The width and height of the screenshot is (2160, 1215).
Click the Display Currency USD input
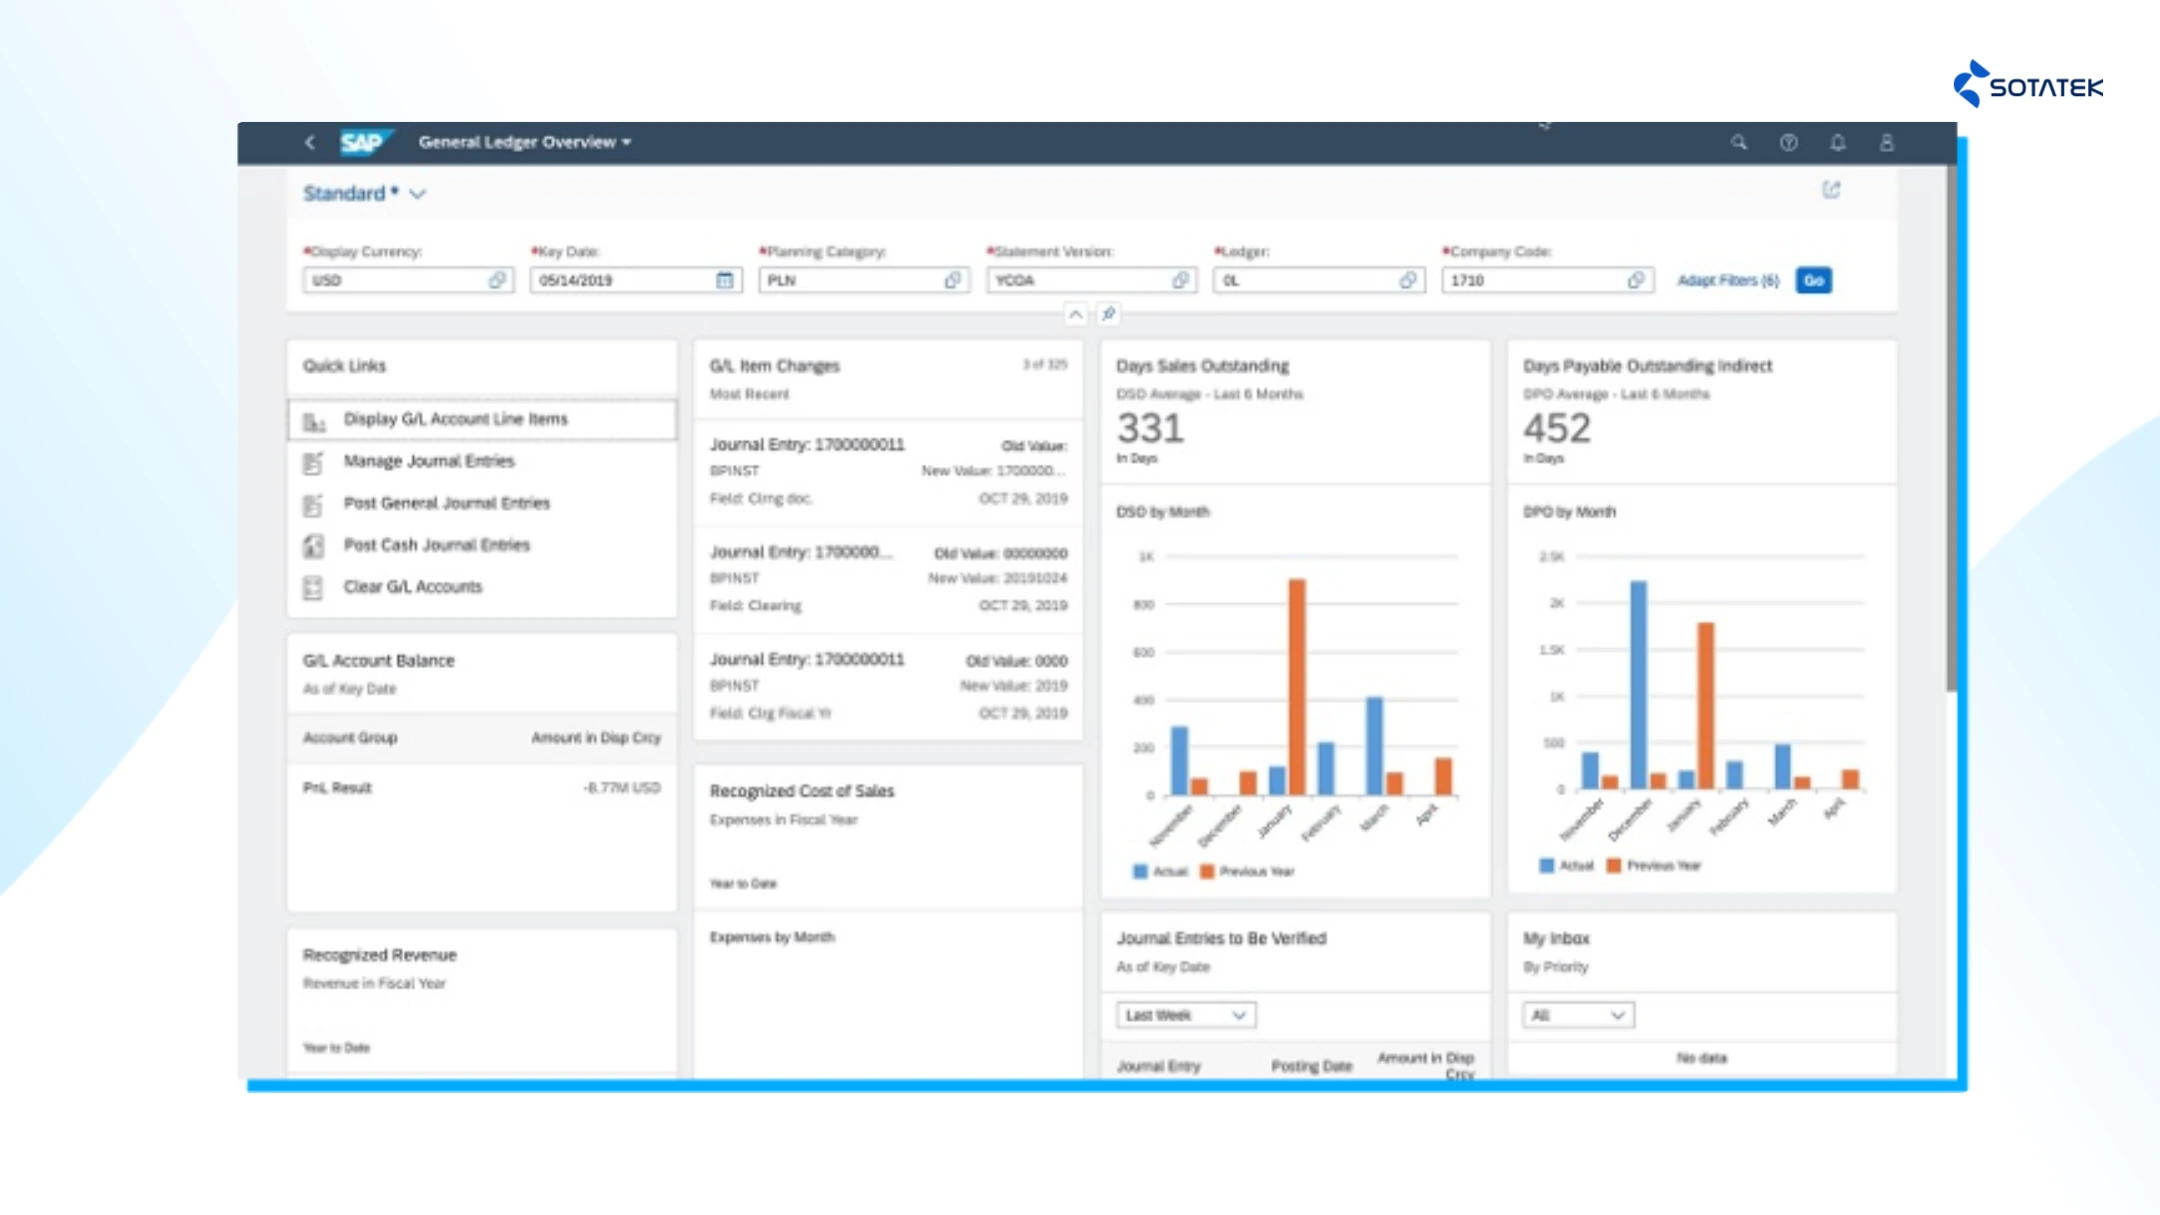point(408,280)
